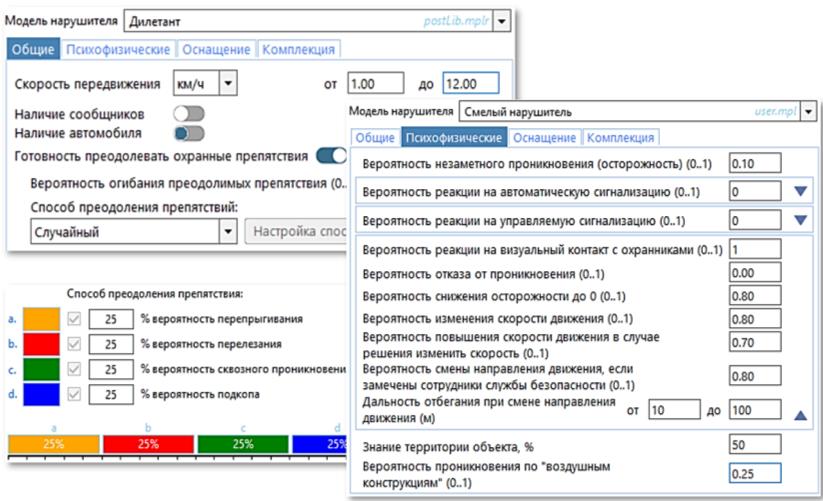The width and height of the screenshot is (823, 501).
Task: Click orange 25% segment in distribution bar
Action: point(53,443)
